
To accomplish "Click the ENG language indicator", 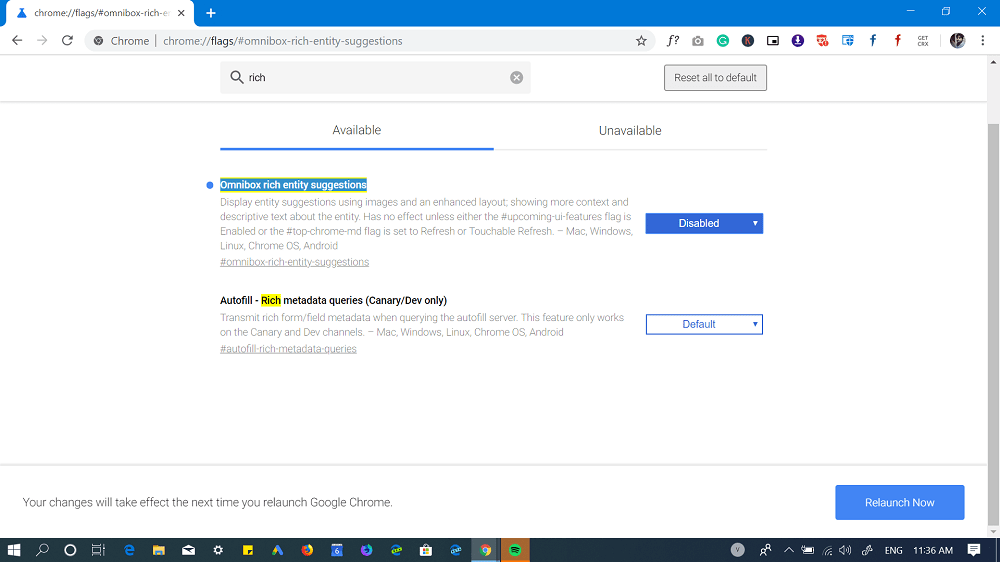I will point(893,551).
